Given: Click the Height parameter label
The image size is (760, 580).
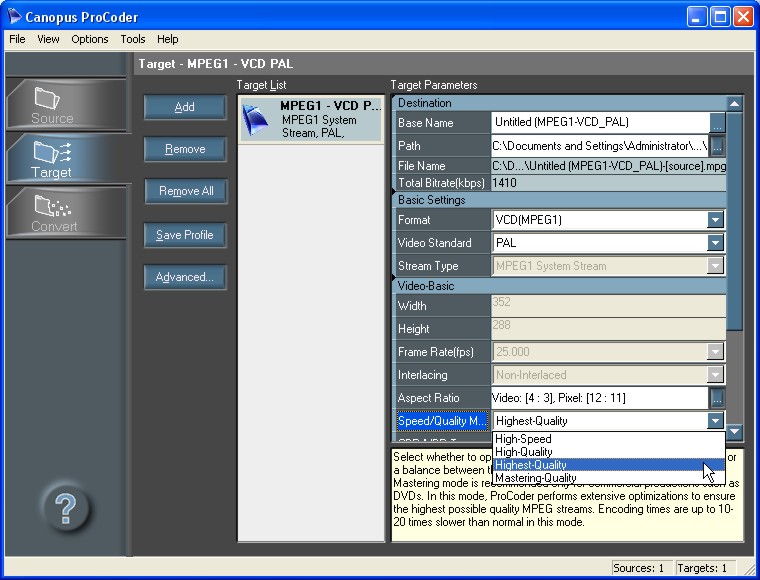Looking at the screenshot, I should click(413, 329).
